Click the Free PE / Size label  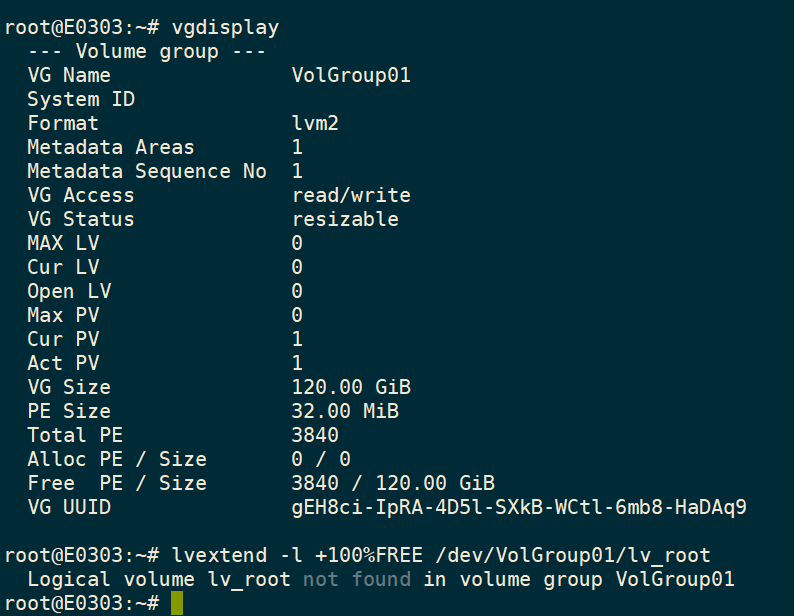point(117,483)
